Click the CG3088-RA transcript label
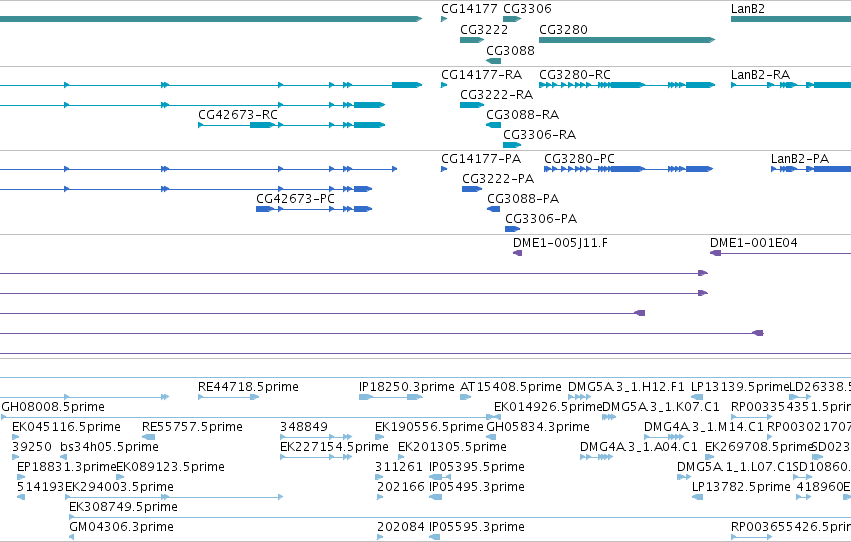 (522, 115)
